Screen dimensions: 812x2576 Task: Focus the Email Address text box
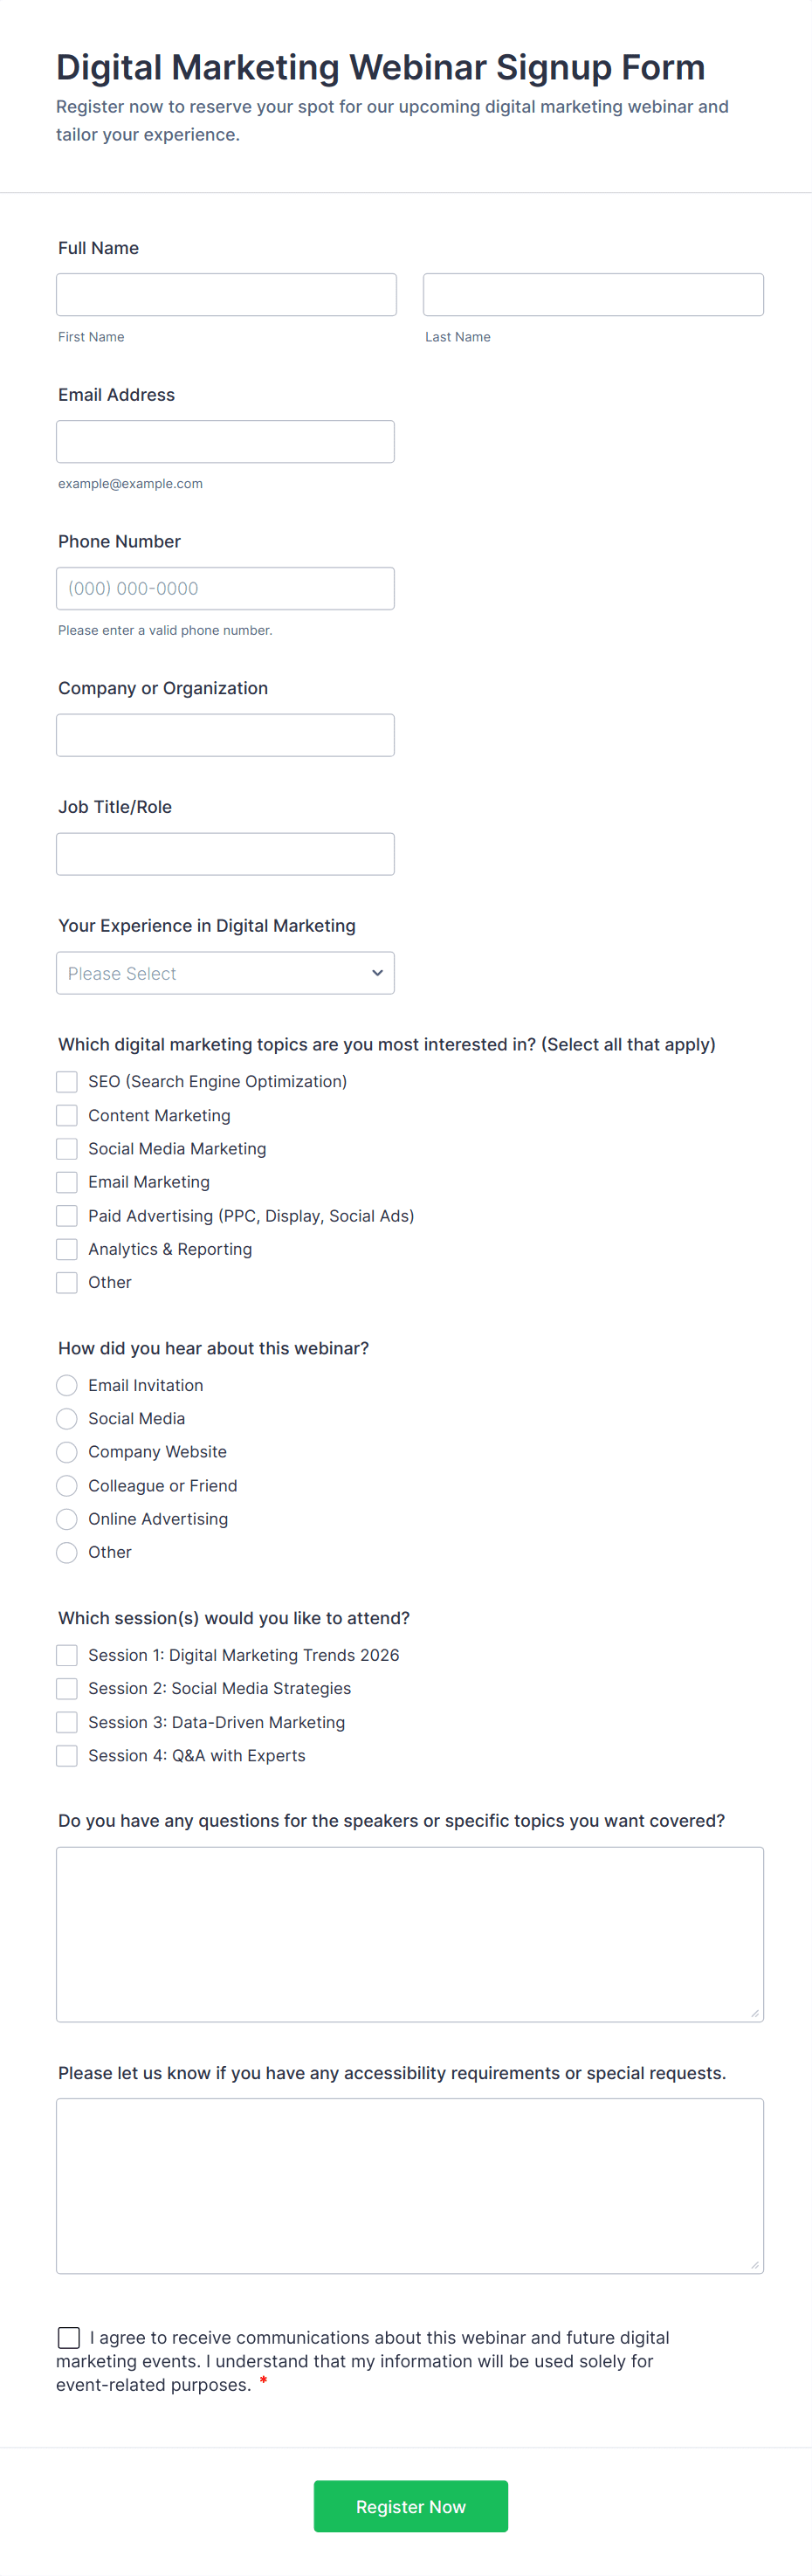click(225, 441)
